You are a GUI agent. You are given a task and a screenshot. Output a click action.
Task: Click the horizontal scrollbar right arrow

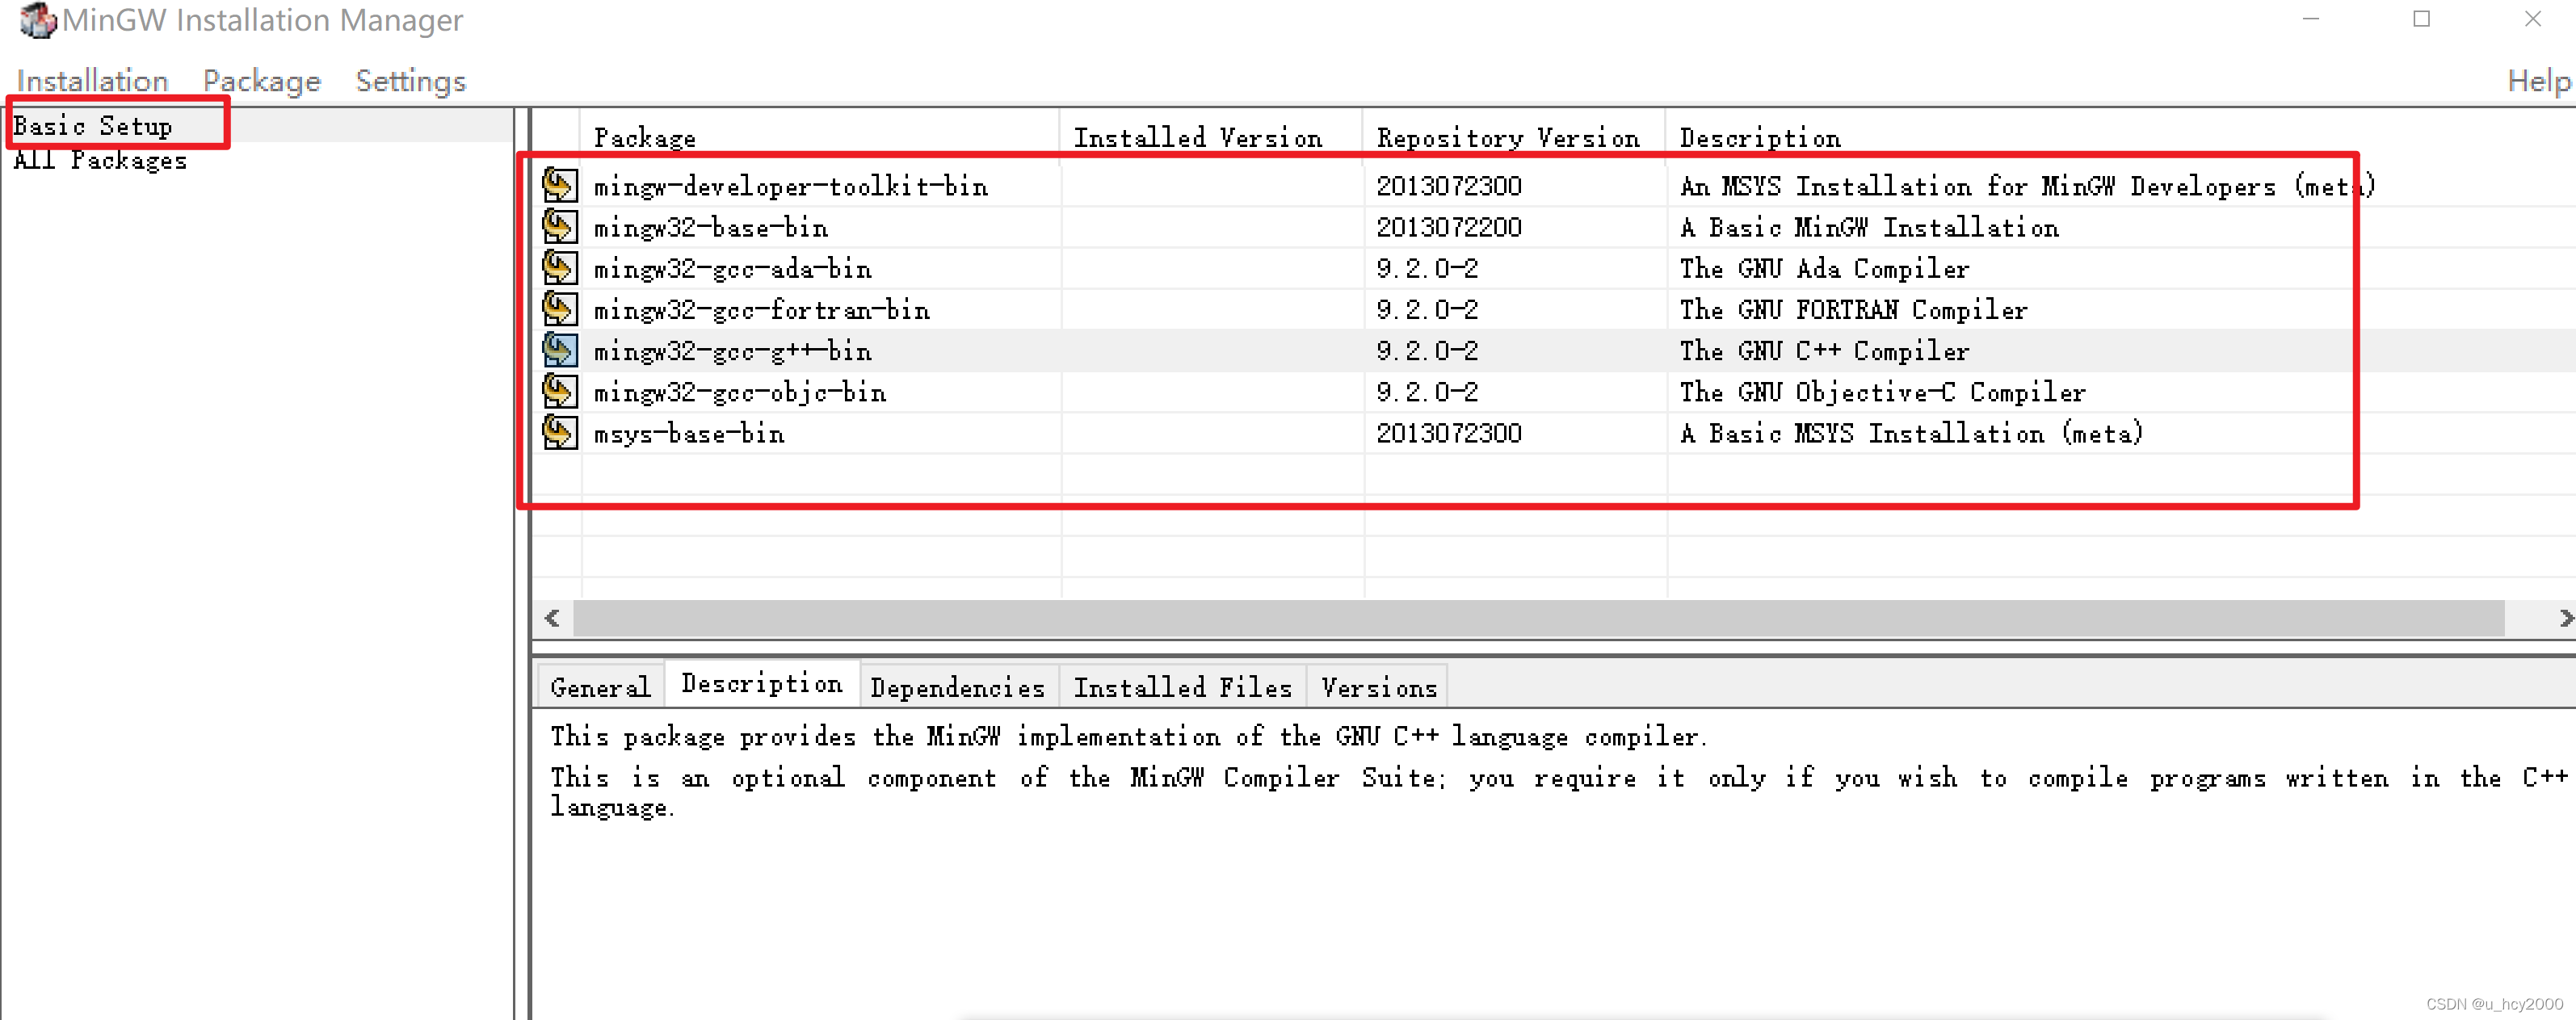(x=2565, y=618)
